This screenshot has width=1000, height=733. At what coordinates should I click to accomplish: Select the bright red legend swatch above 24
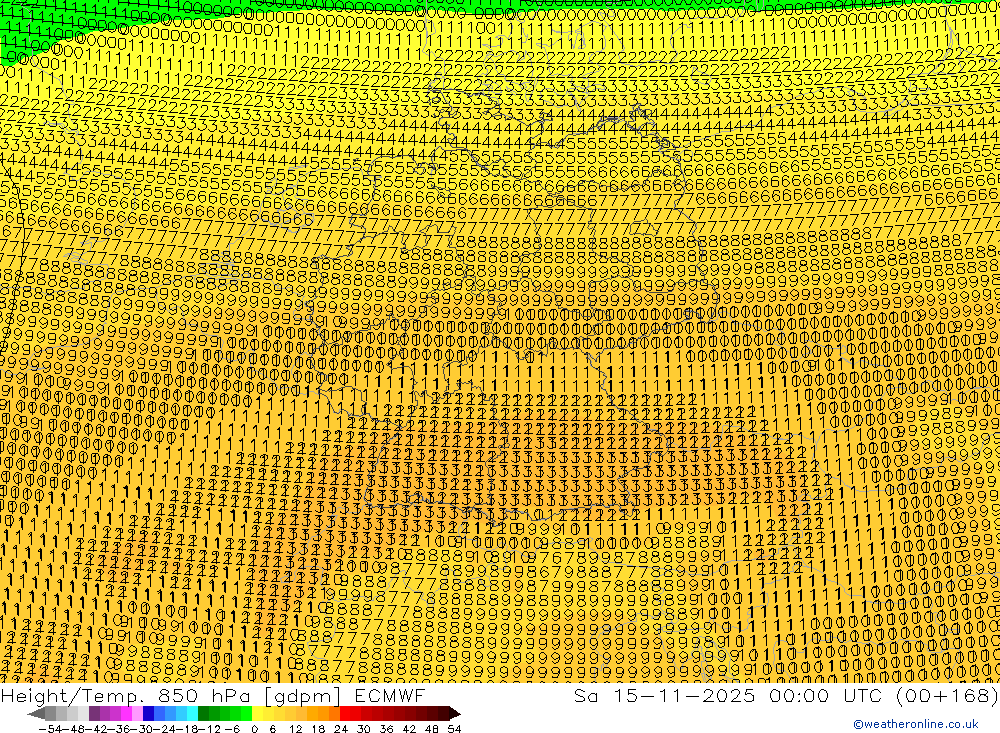[345, 713]
